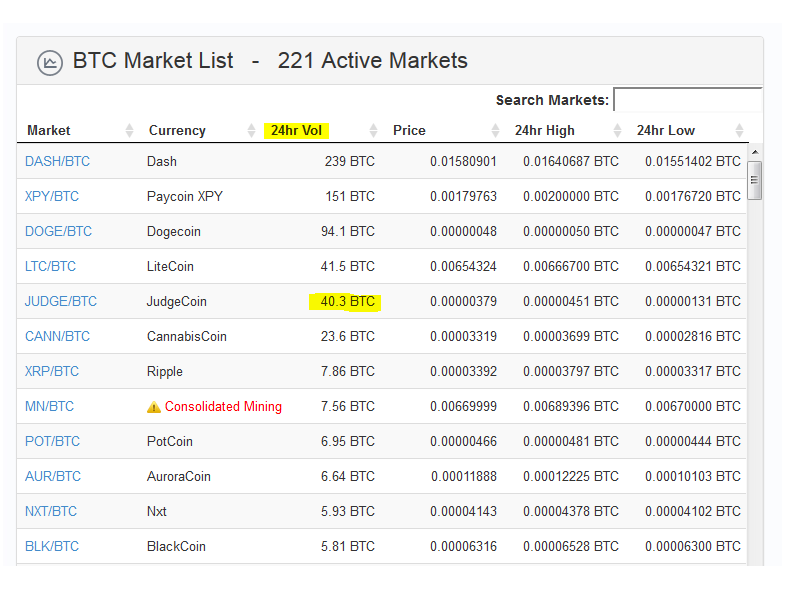Click the Search Markets input field
The height and width of the screenshot is (594, 791).
pyautogui.click(x=687, y=99)
